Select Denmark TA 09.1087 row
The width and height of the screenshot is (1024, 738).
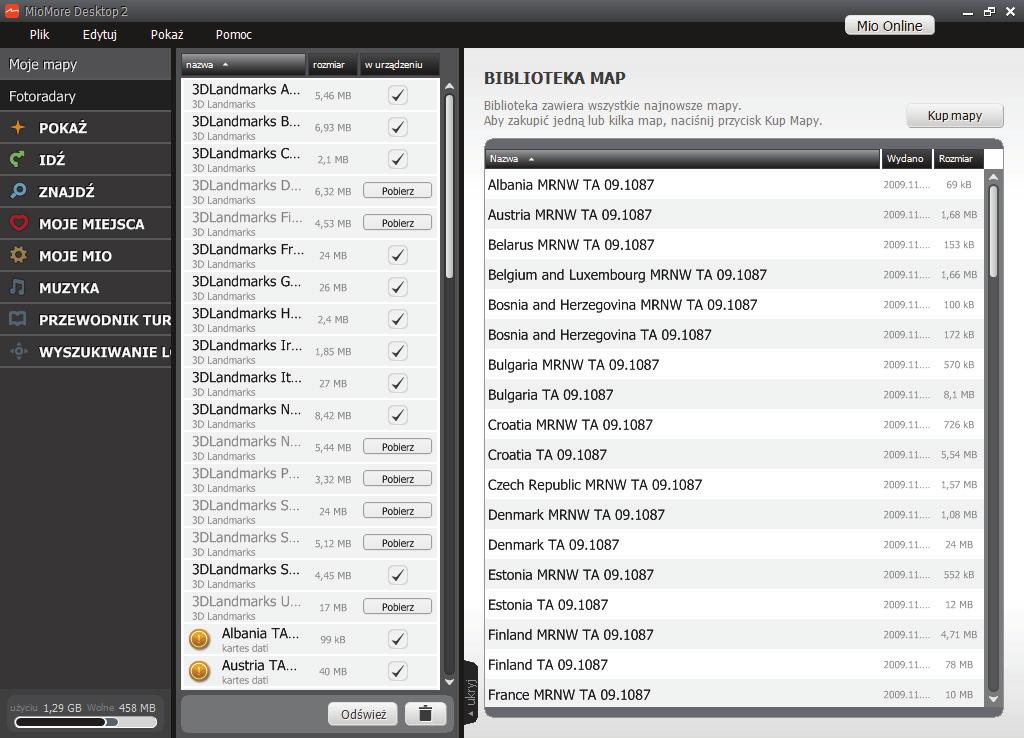coord(734,545)
